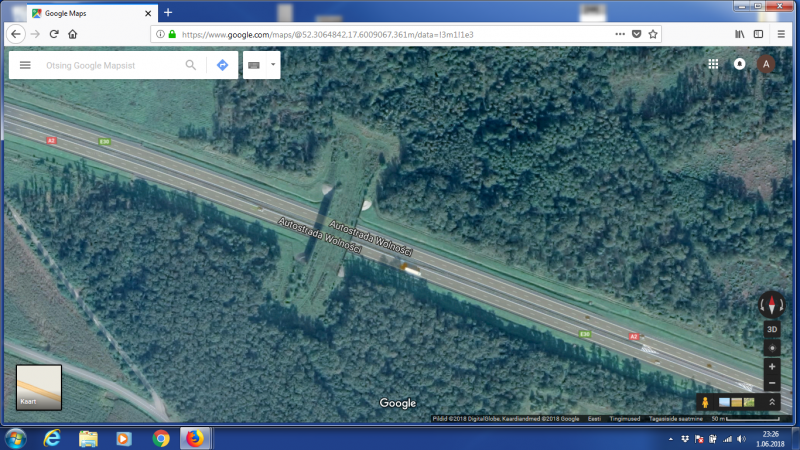
Task: Click the Tingimused terms link
Action: pyautogui.click(x=627, y=419)
